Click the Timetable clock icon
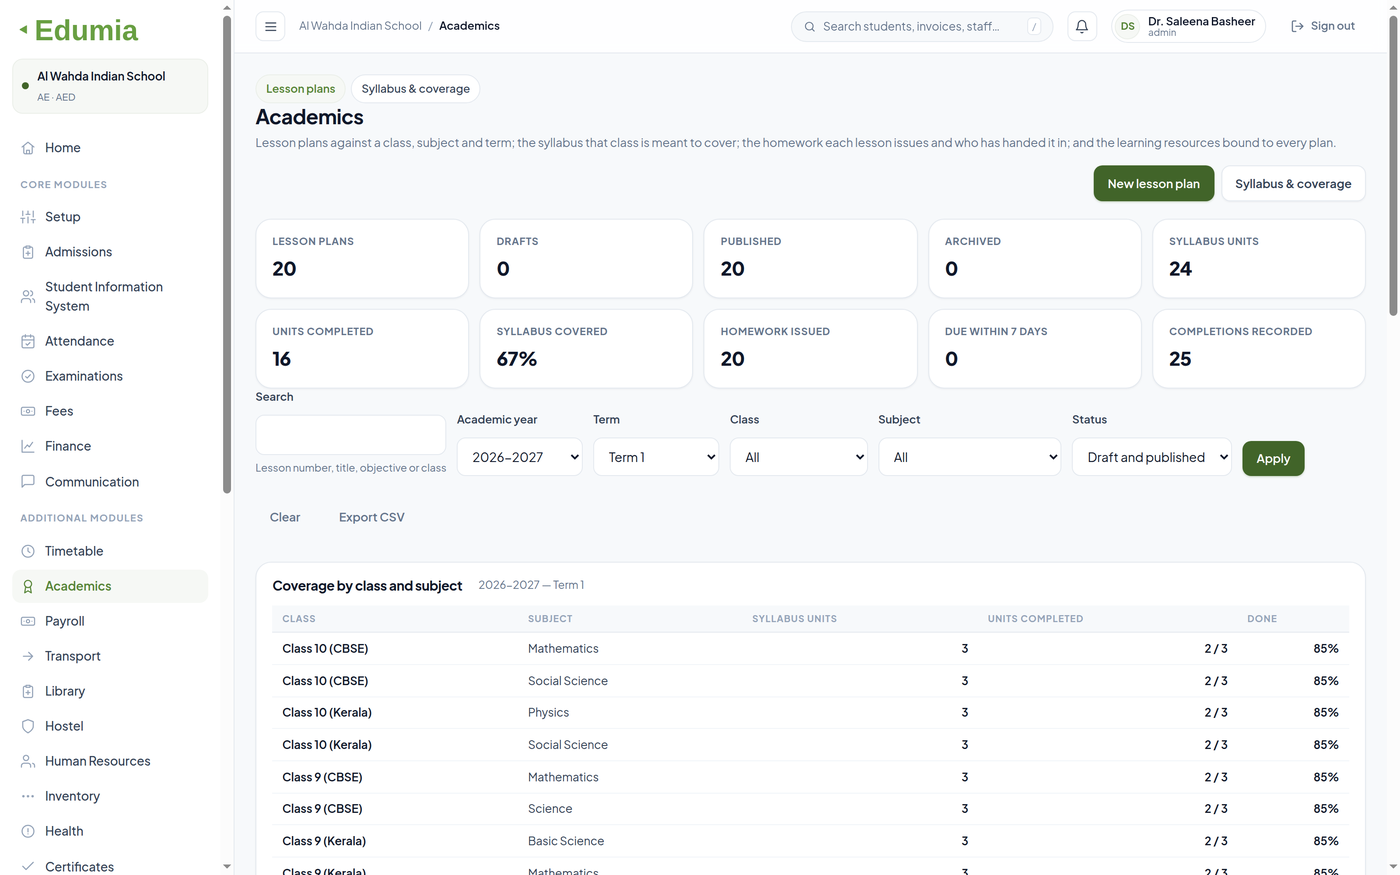The width and height of the screenshot is (1400, 875). [28, 551]
